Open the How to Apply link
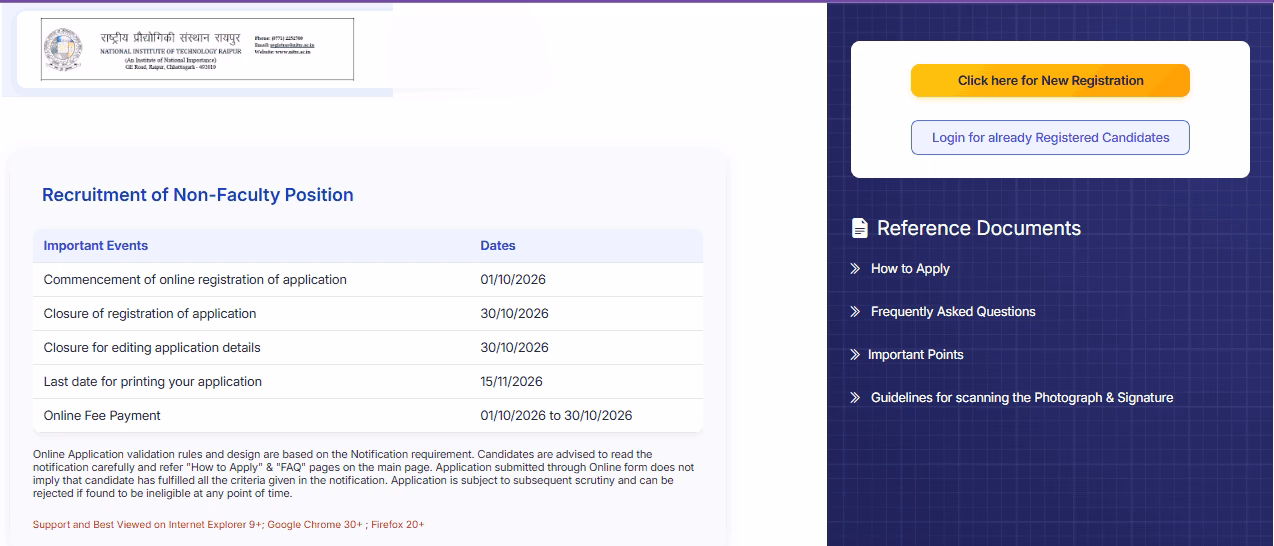 click(910, 269)
